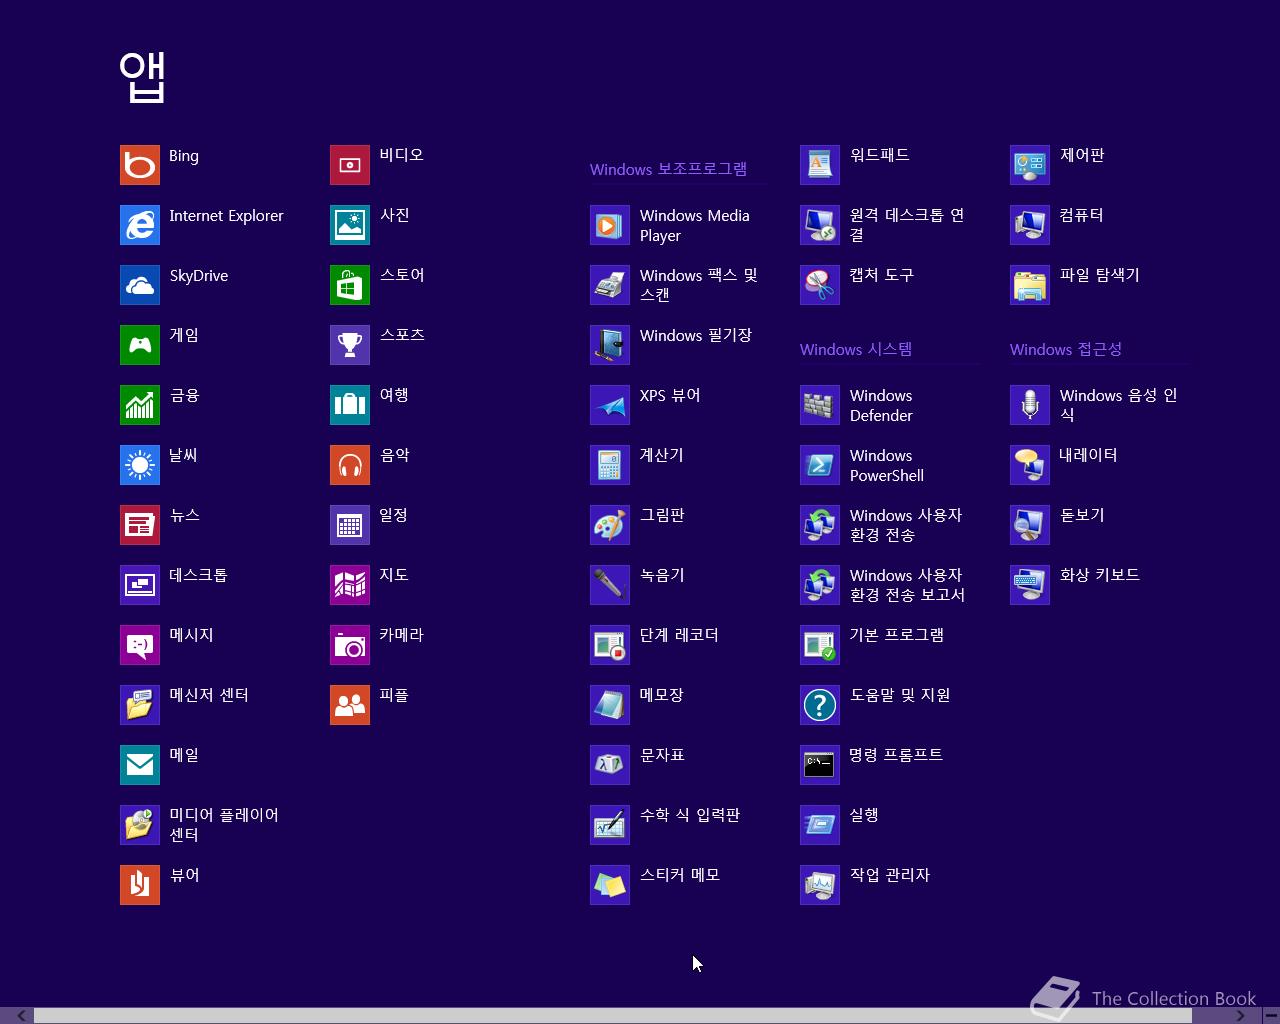Screen dimensions: 1280x1024
Task: Open 그림판 (Paint)
Action: click(638, 525)
